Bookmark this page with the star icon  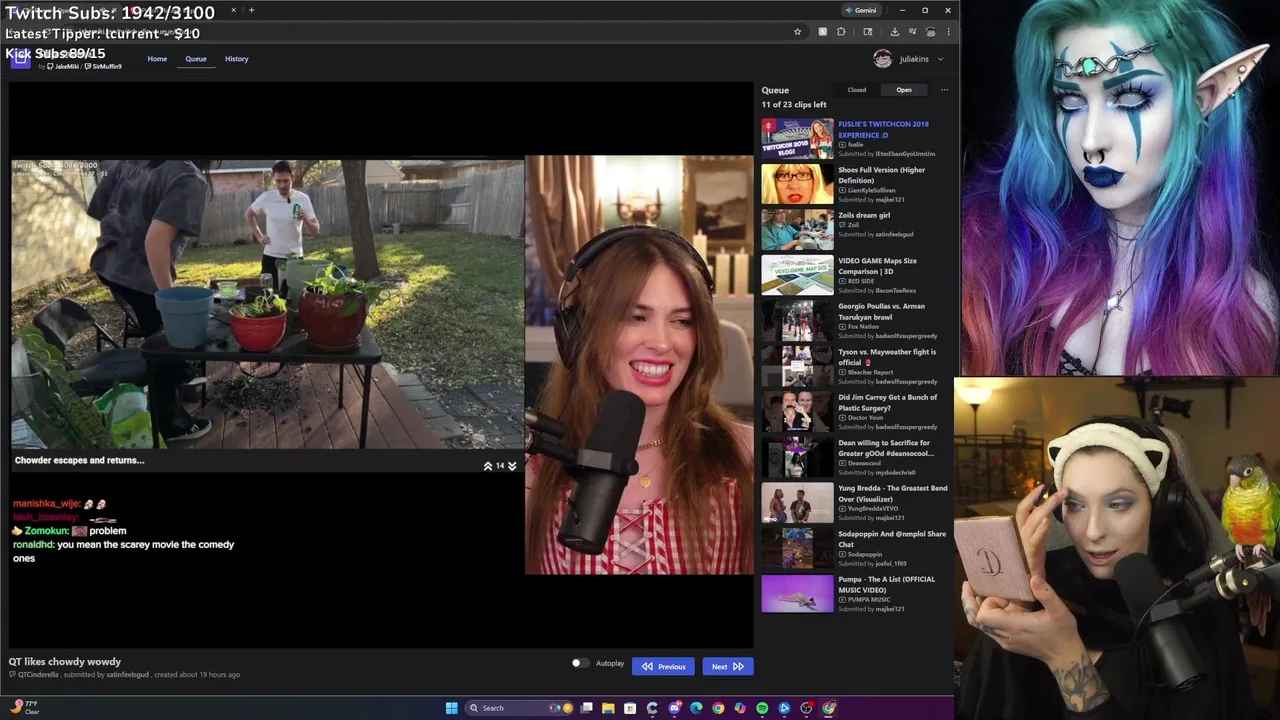tap(797, 32)
